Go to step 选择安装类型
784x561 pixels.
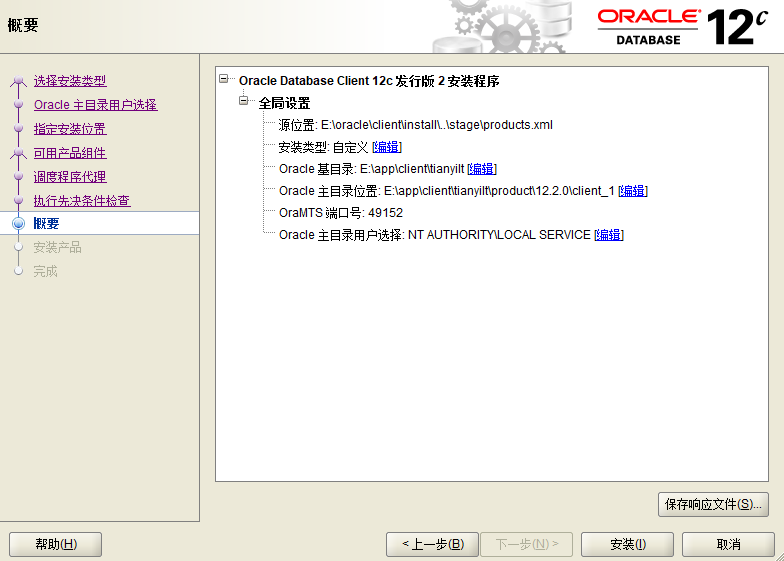(70, 81)
